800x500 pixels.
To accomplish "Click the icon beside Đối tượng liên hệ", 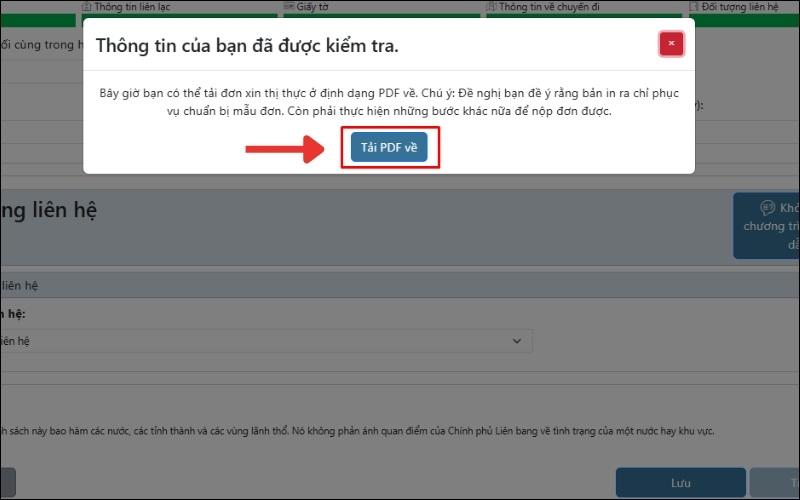I will pos(693,7).
